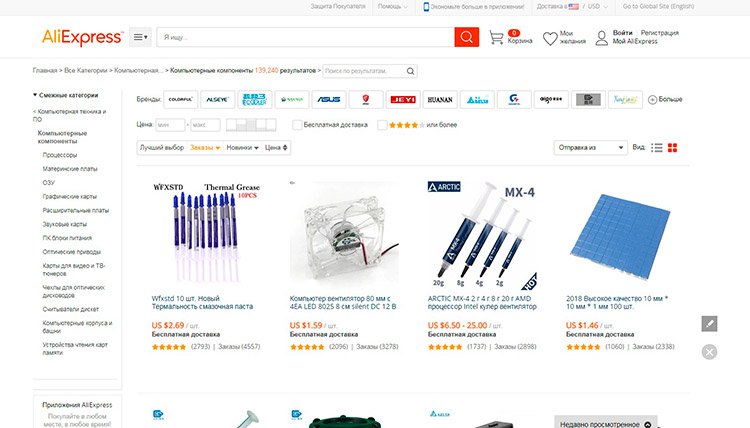
Task: Click the orange search magnifier button
Action: pos(466,37)
